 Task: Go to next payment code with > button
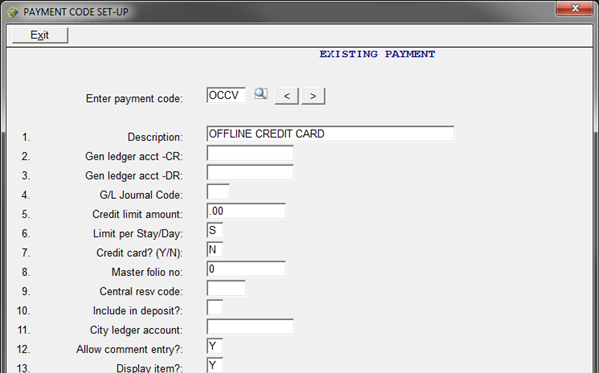(313, 96)
